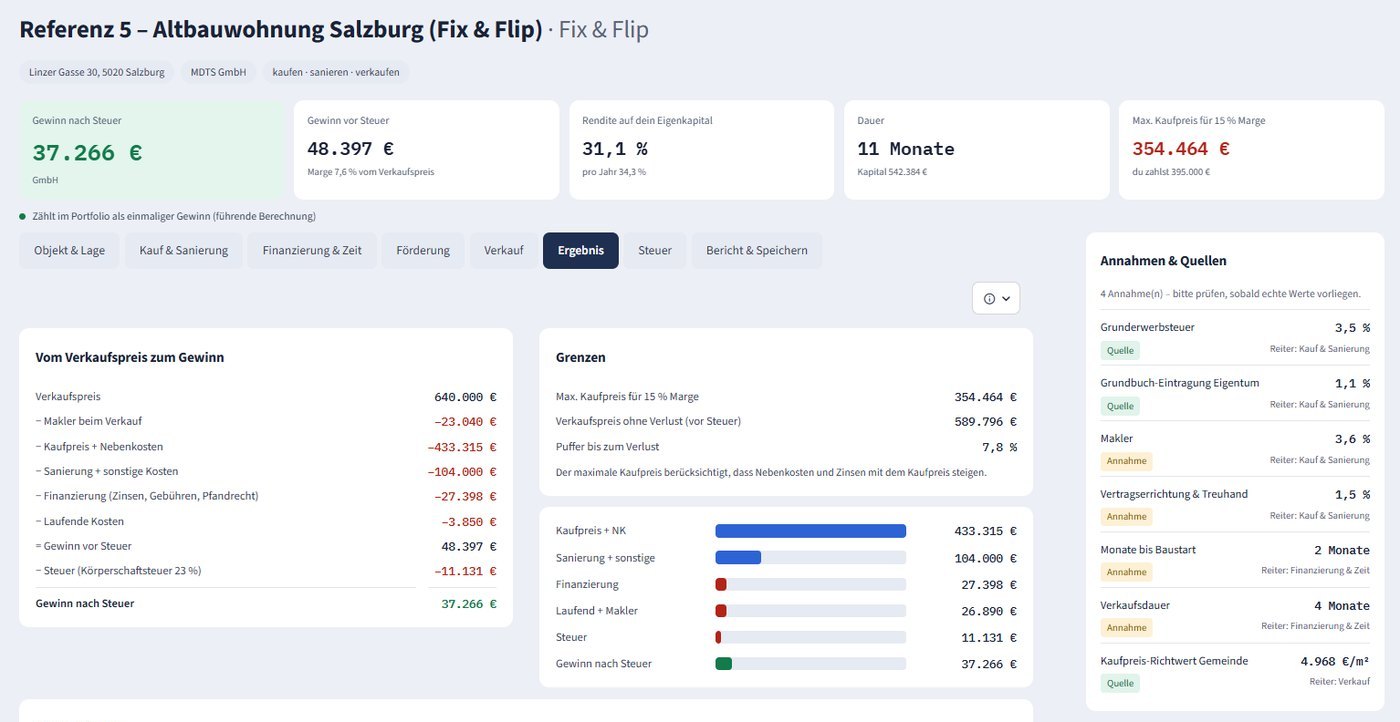This screenshot has width=1400, height=722.
Task: Click the Kaufpreis-Richtwert value 4.968 €/m²
Action: tap(1335, 661)
